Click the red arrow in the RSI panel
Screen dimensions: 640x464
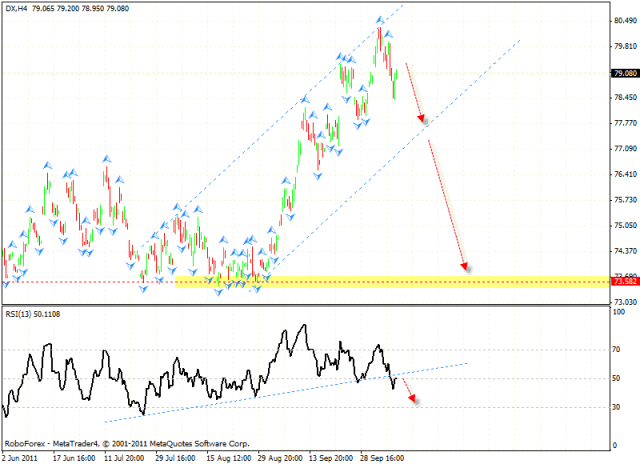408,393
